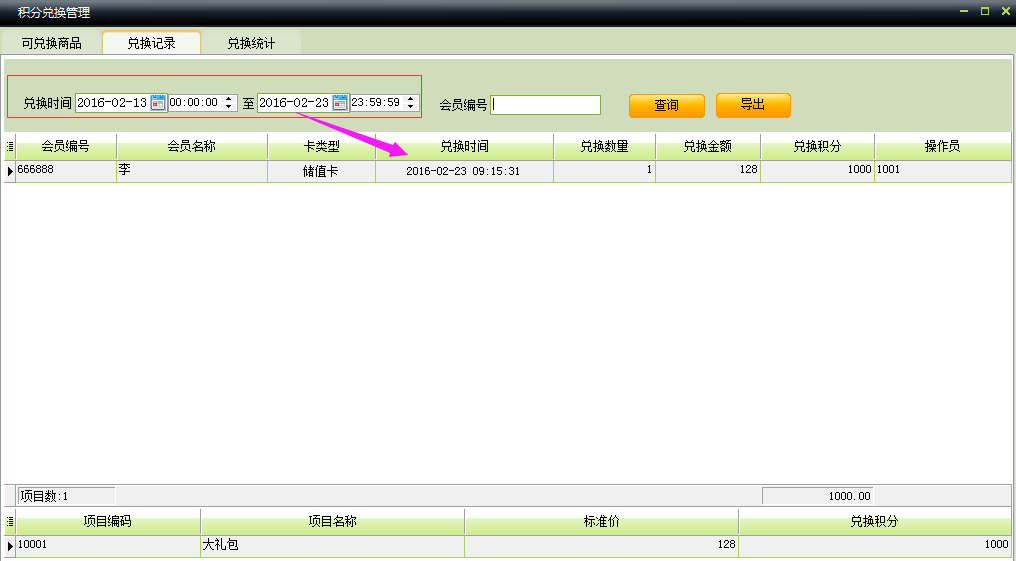1016x561 pixels.
Task: Minimize the 积分兑换管理 window
Action: click(x=964, y=12)
